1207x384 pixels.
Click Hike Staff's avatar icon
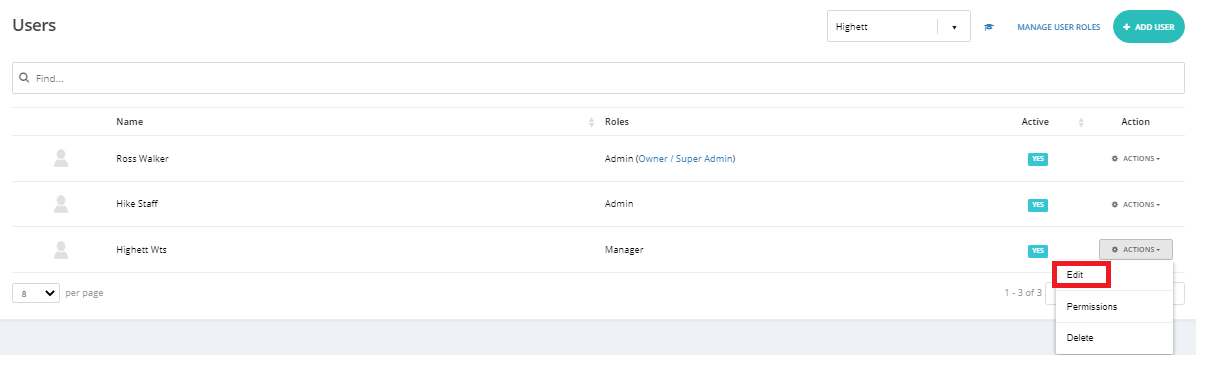61,204
